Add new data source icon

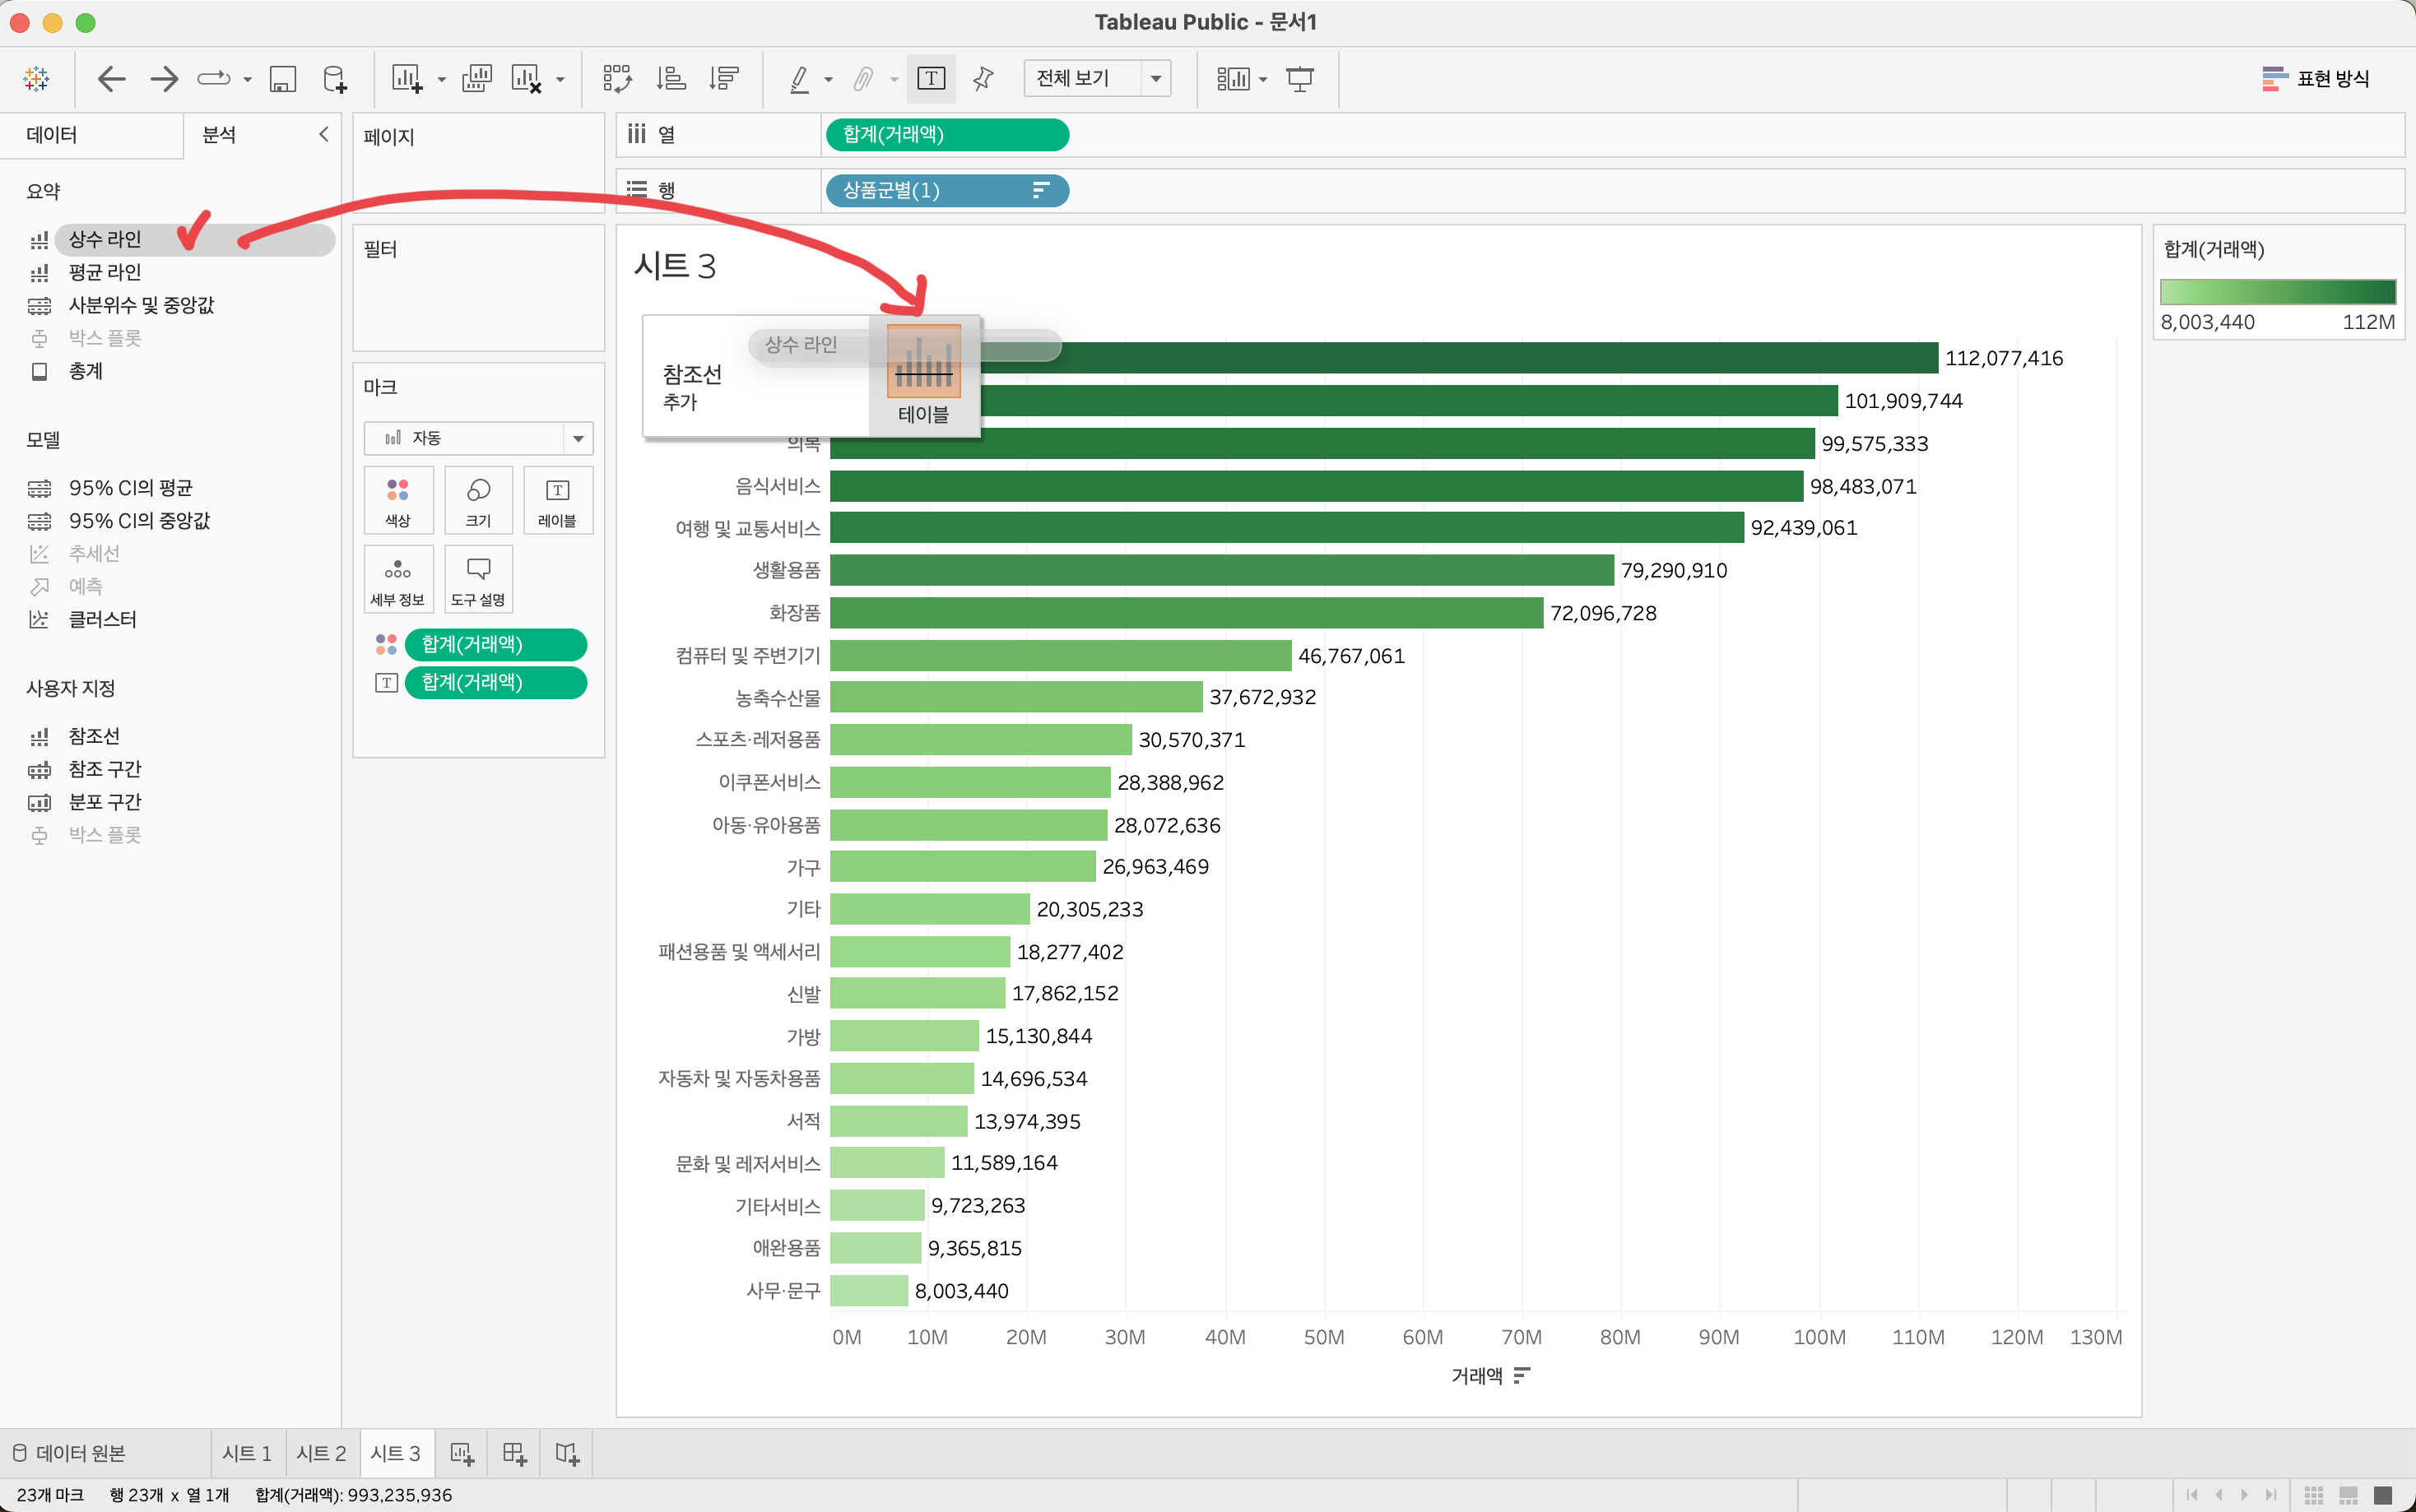click(335, 78)
